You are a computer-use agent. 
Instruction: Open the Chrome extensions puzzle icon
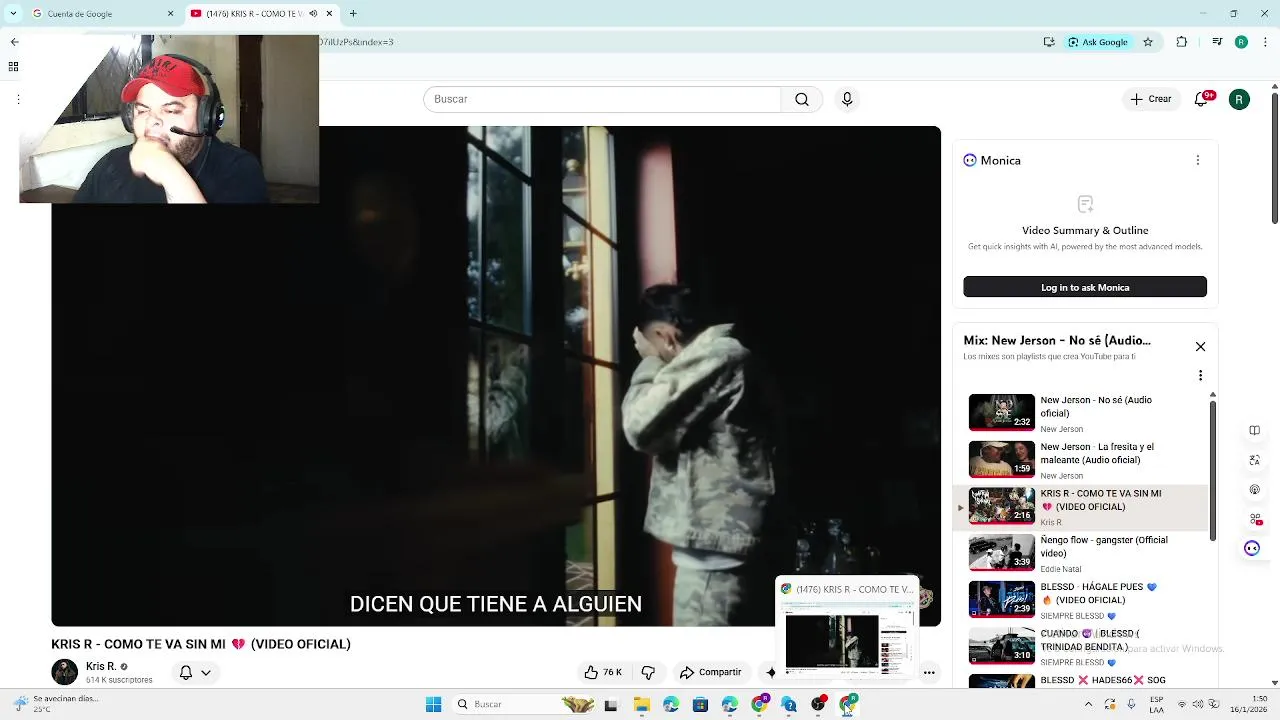[1182, 42]
